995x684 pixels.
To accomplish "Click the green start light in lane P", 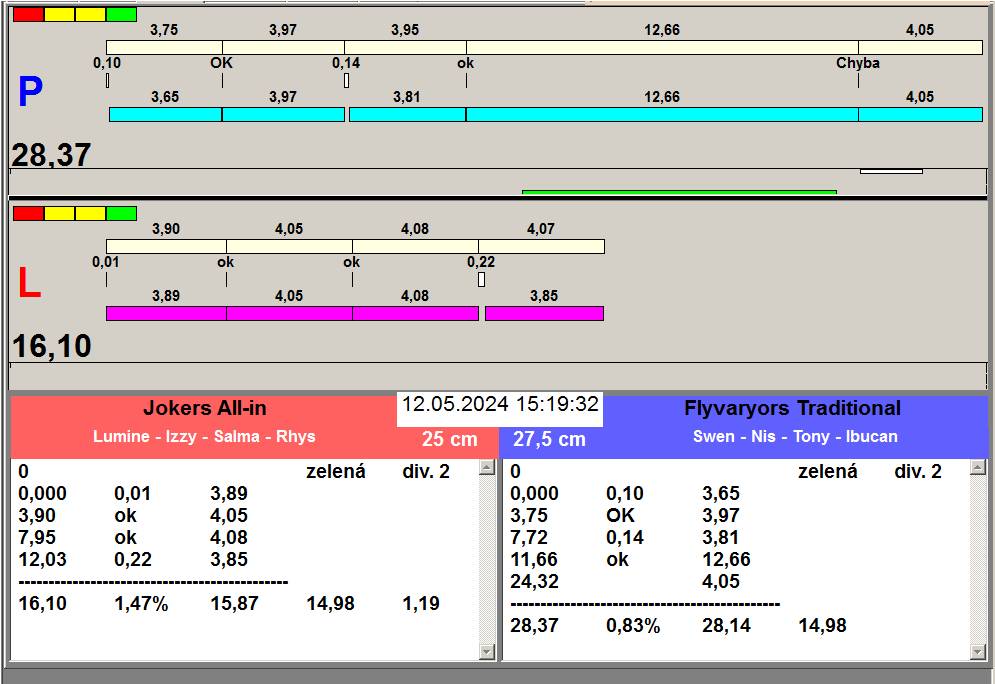I will click(121, 15).
